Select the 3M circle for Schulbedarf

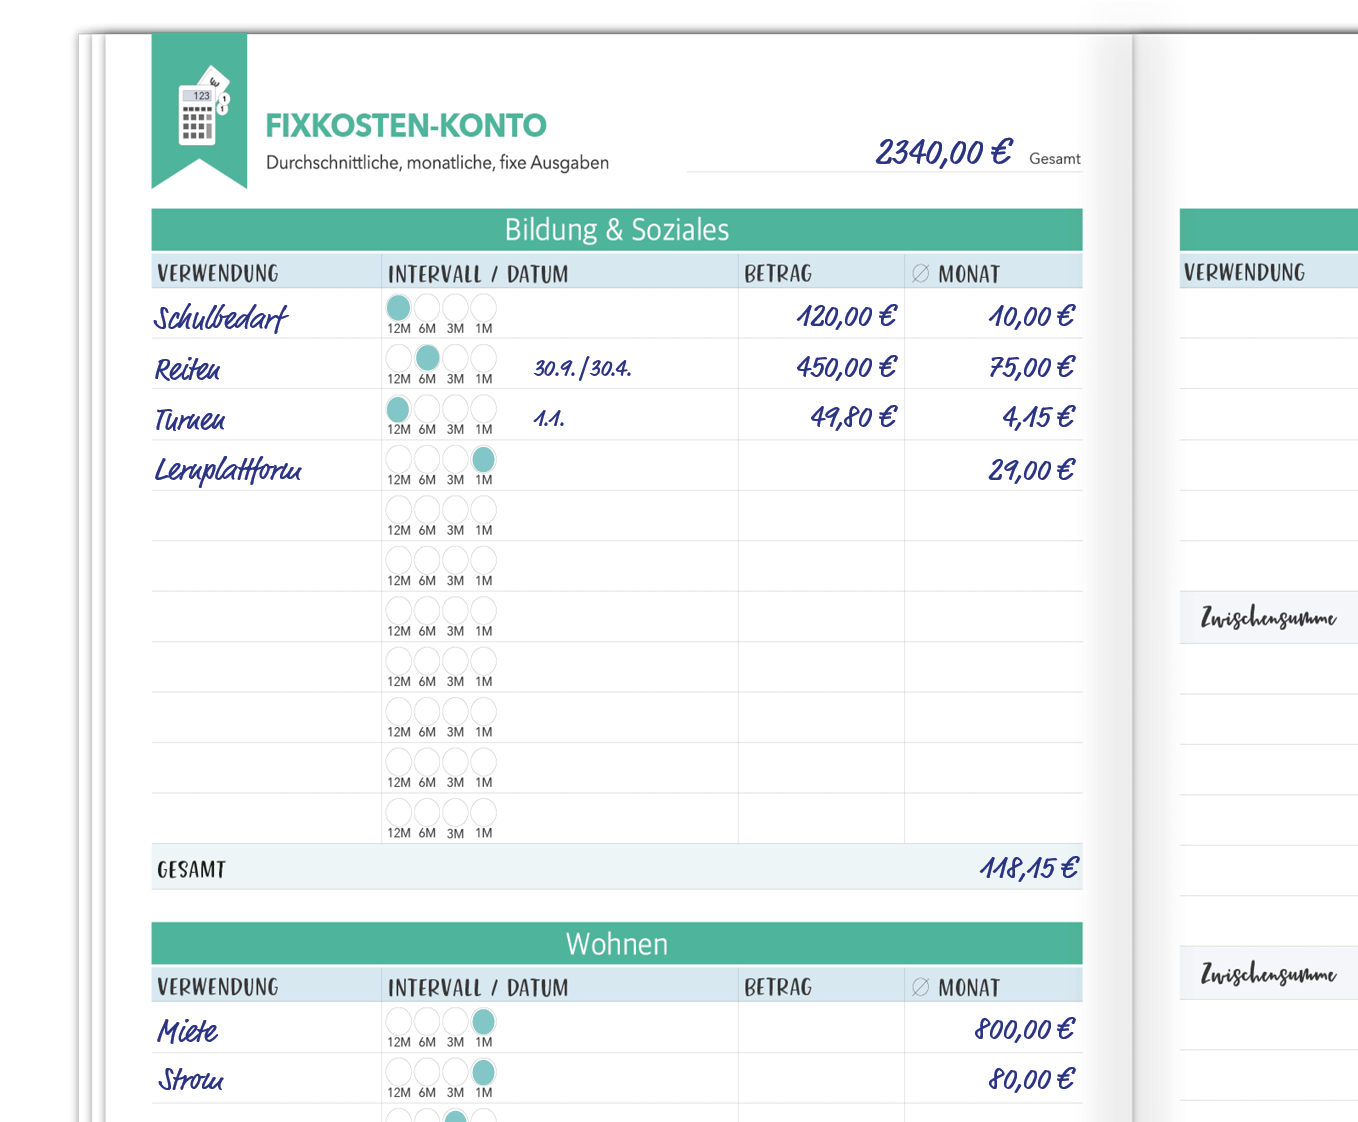coord(455,307)
